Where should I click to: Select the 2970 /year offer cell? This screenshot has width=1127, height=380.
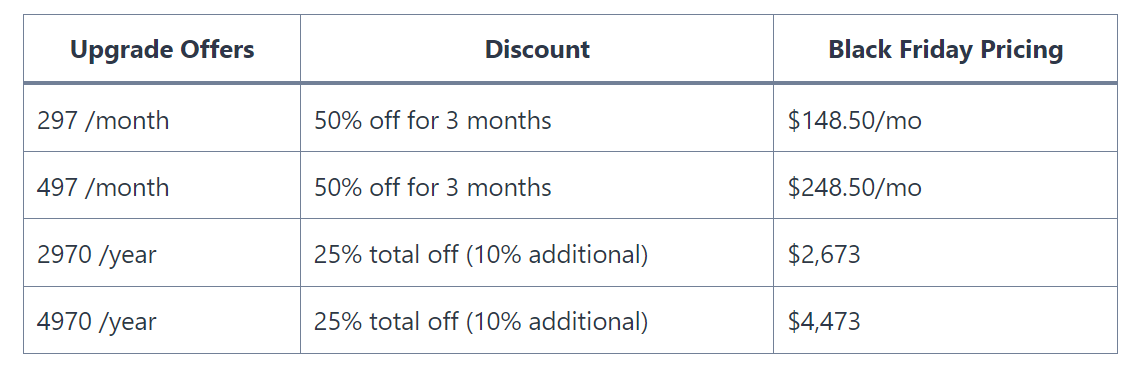point(162,254)
